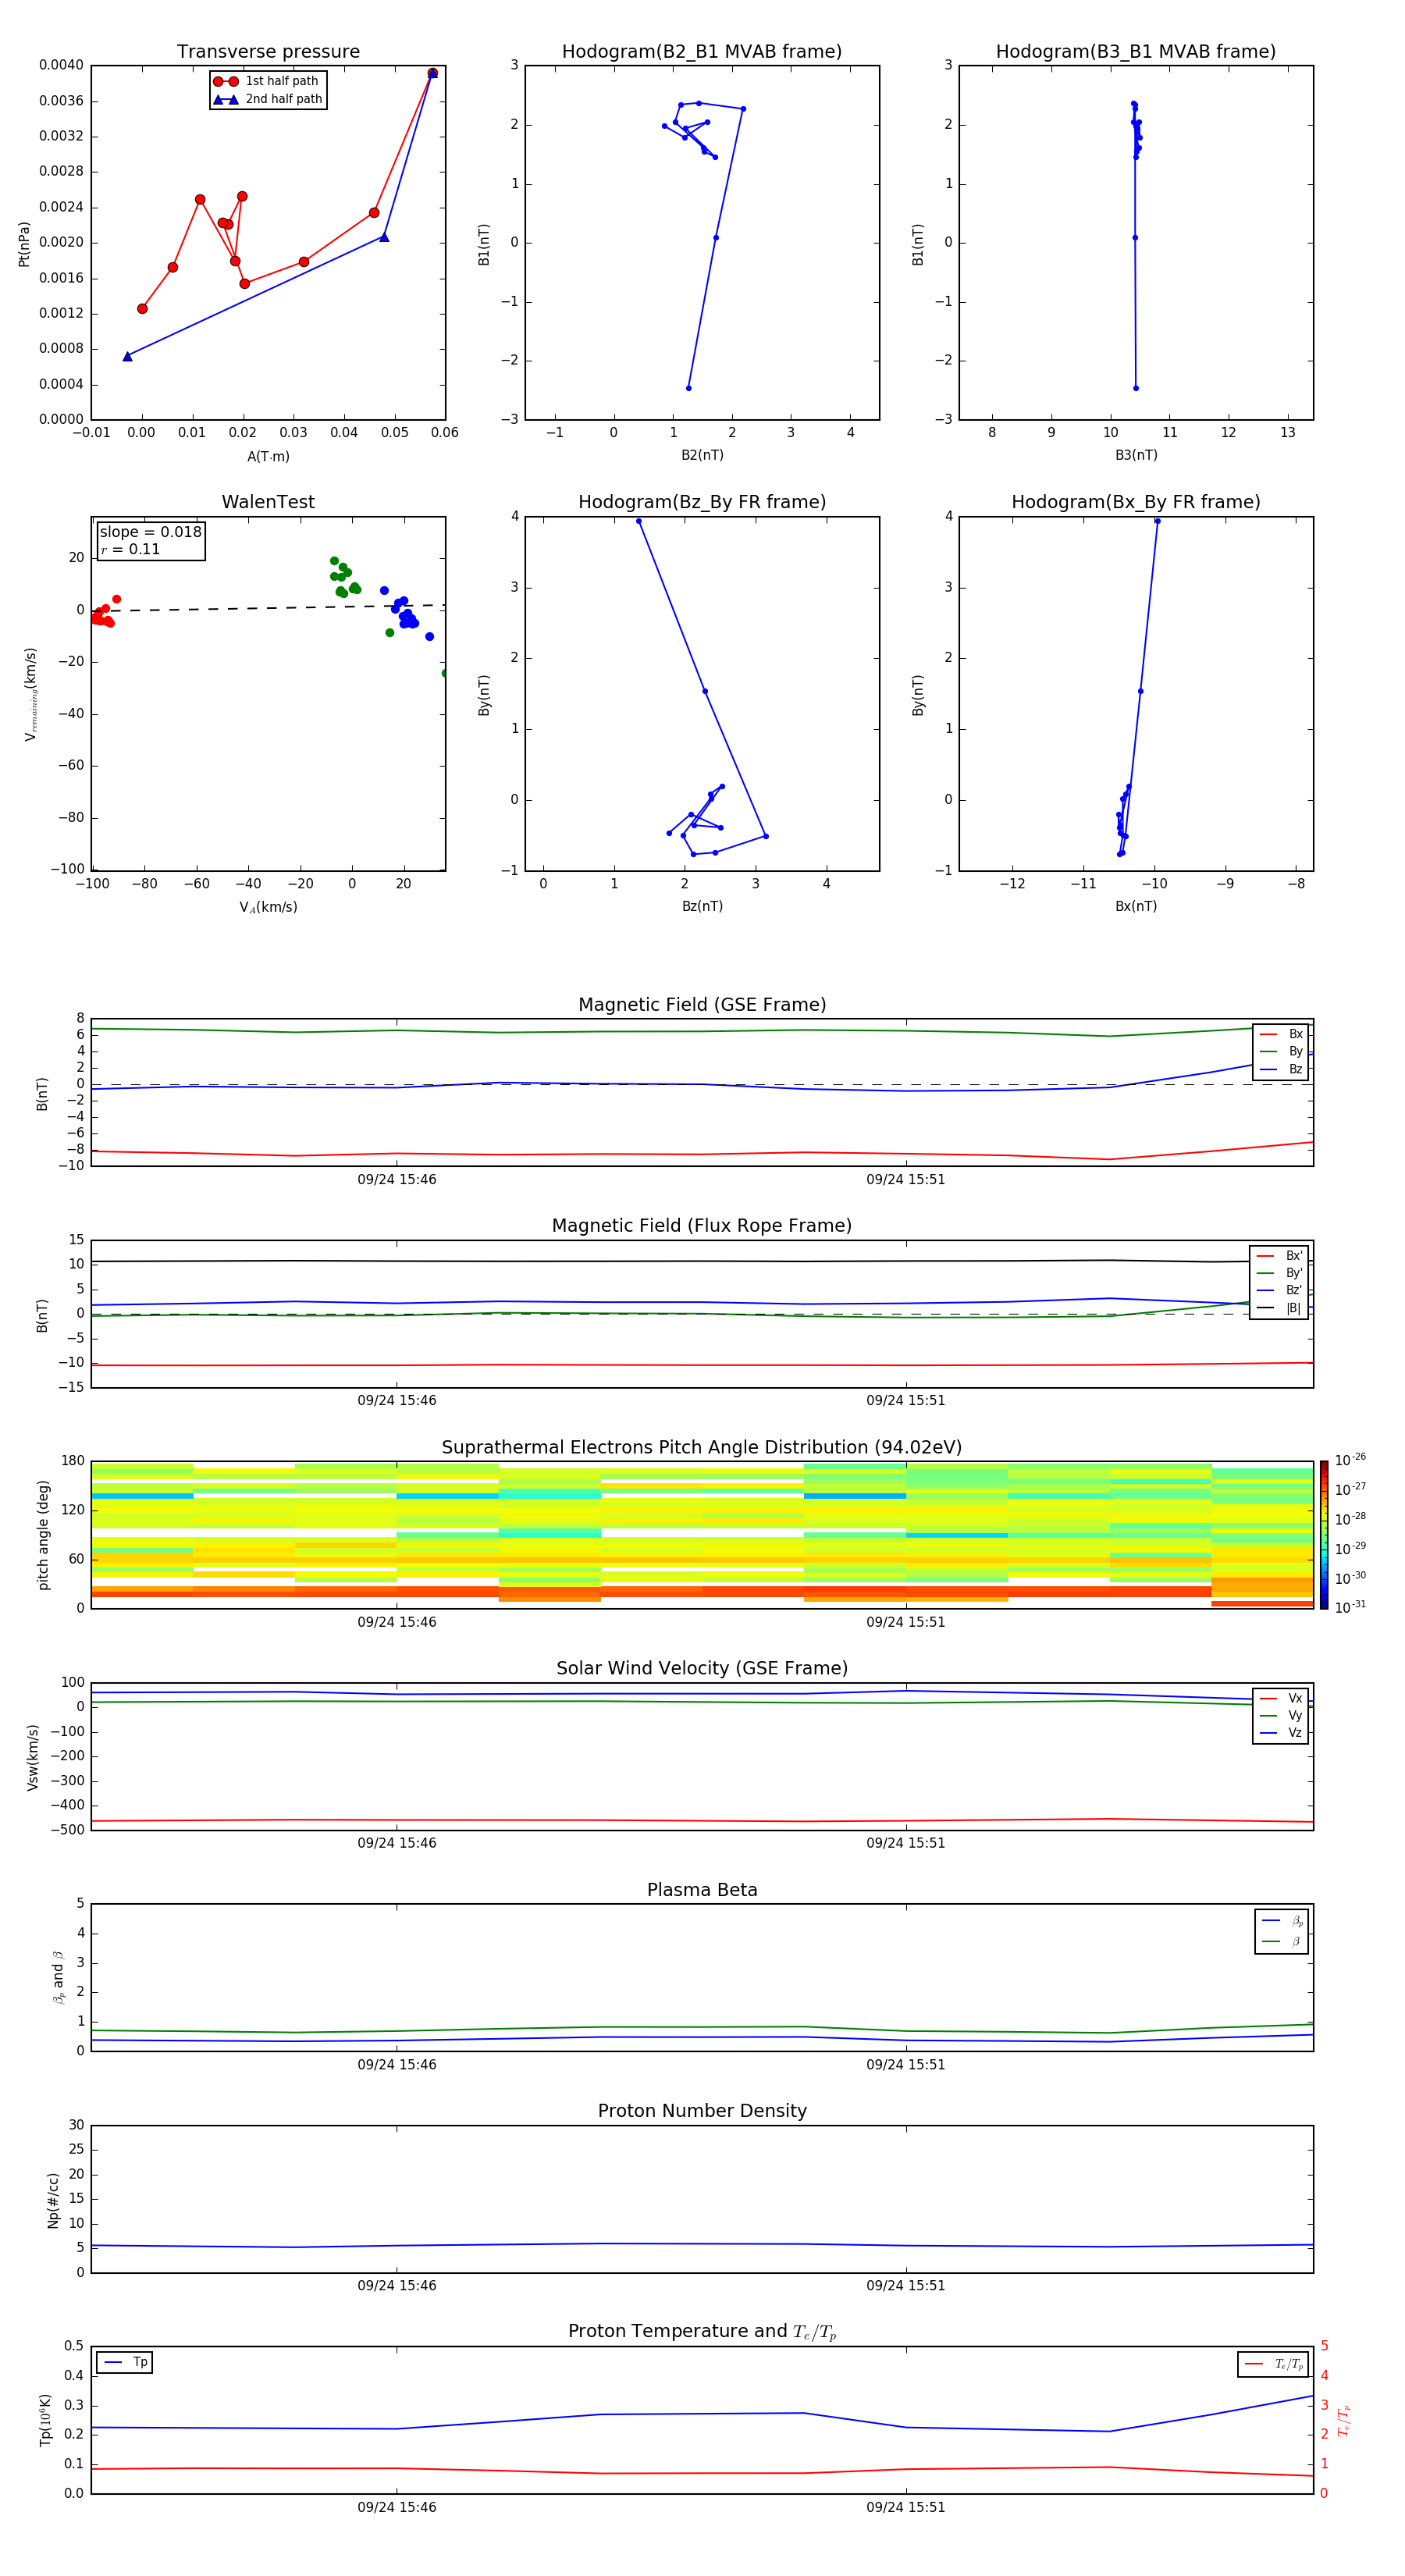The height and width of the screenshot is (2576, 1405).
Task: Click the "Magnetic Field (GSE Frame)" title
Action: pyautogui.click(x=702, y=1005)
